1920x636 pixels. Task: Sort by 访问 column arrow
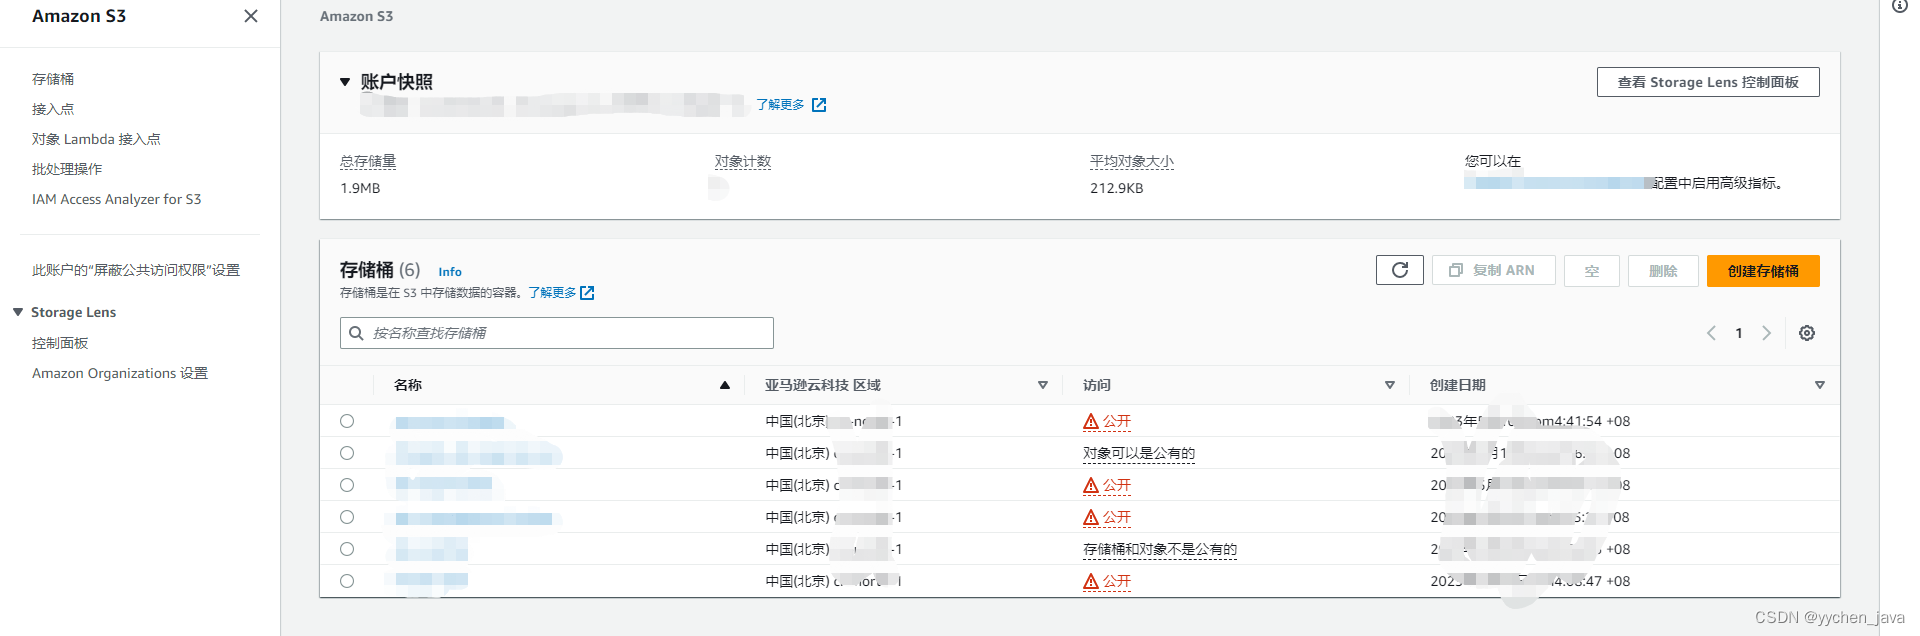[x=1390, y=385]
